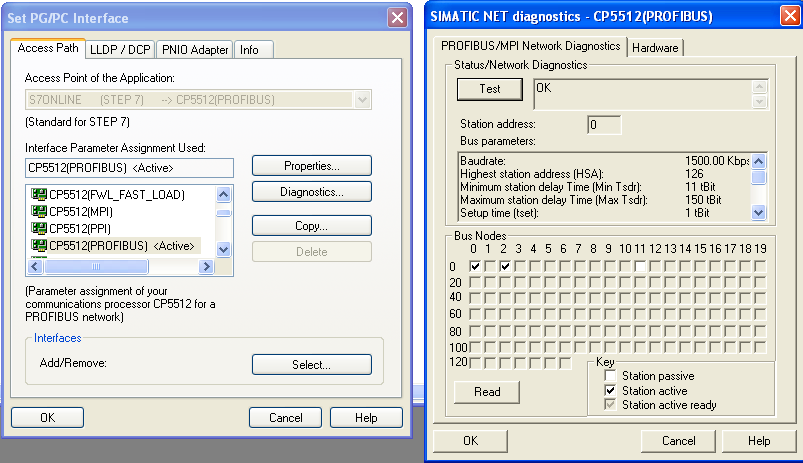
Task: Switch to the LLDP / DCP tab
Action: point(120,50)
